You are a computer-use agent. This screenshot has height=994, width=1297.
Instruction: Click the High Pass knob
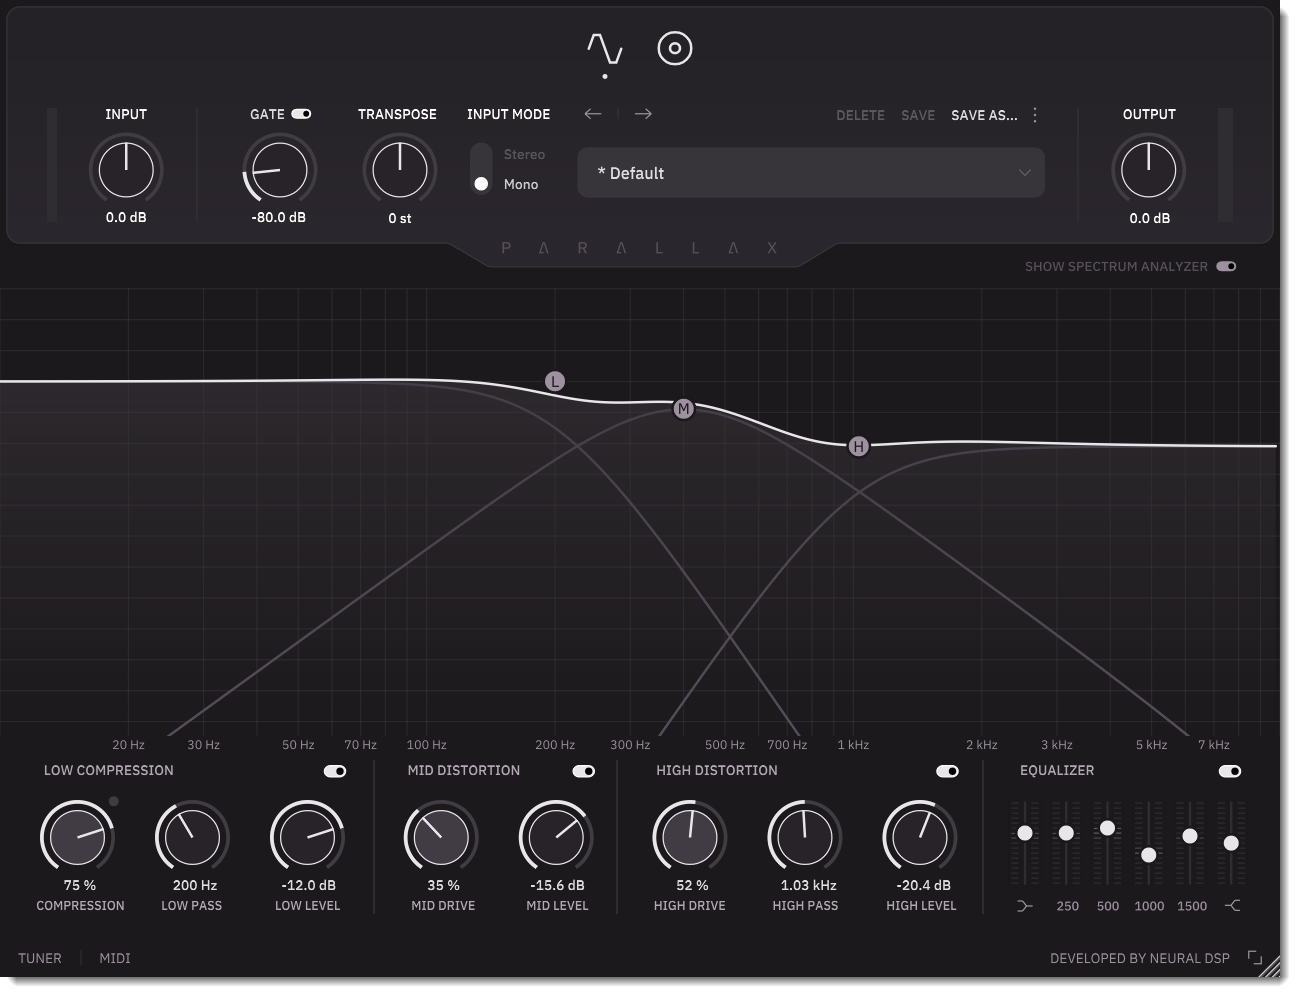coord(804,837)
